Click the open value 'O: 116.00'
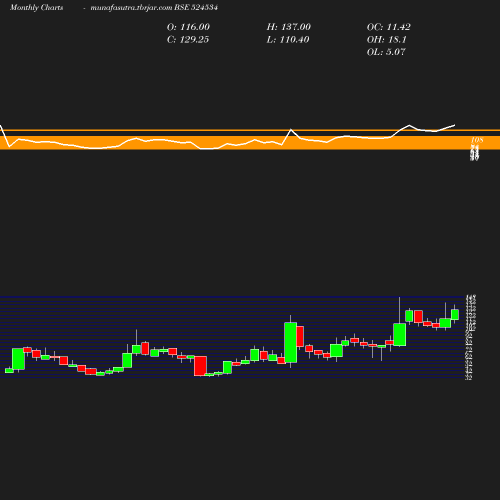The width and height of the screenshot is (500, 500). point(188,27)
